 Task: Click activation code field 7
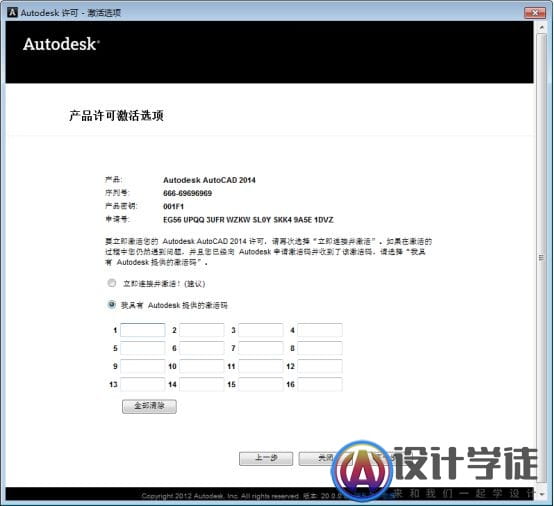261,348
